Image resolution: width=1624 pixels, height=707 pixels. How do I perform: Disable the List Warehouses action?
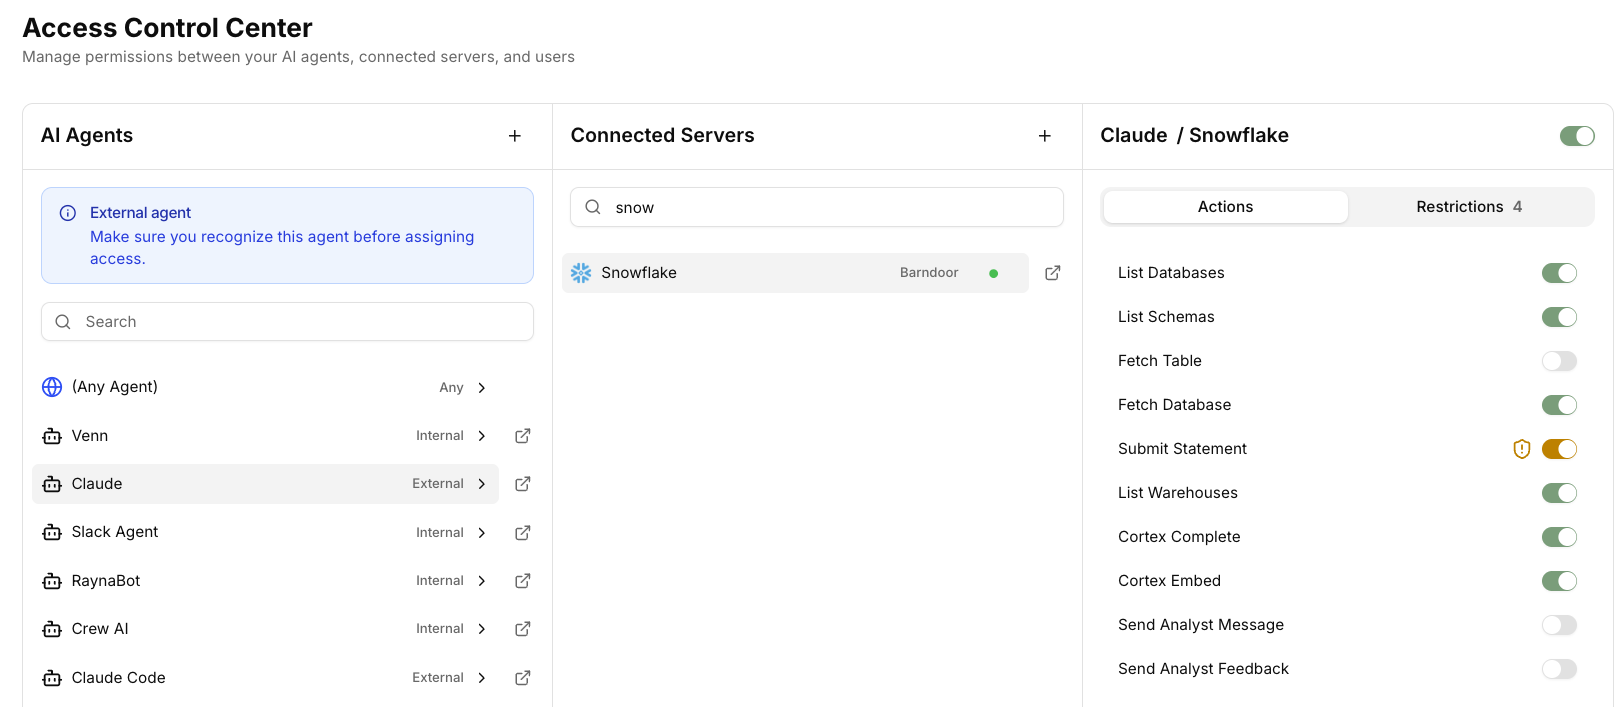tap(1559, 493)
